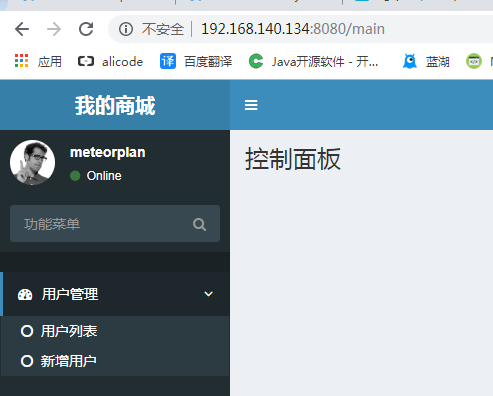Go back with the browser back arrow
Image resolution: width=493 pixels, height=396 pixels.
pos(22,29)
